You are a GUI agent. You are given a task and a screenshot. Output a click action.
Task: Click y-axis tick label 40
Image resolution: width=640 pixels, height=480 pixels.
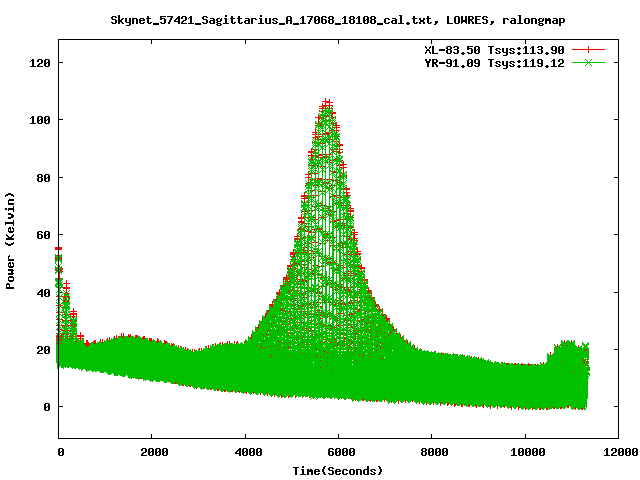[x=43, y=293]
